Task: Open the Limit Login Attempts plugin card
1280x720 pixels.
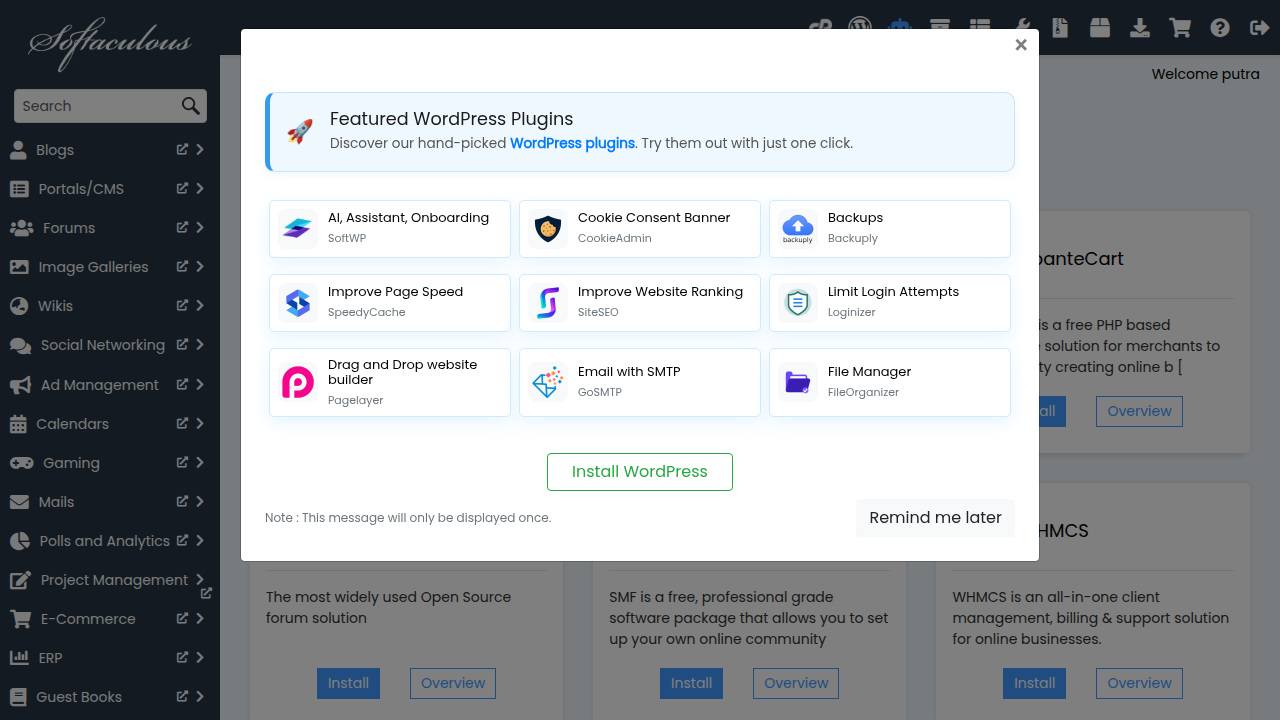Action: (x=890, y=303)
